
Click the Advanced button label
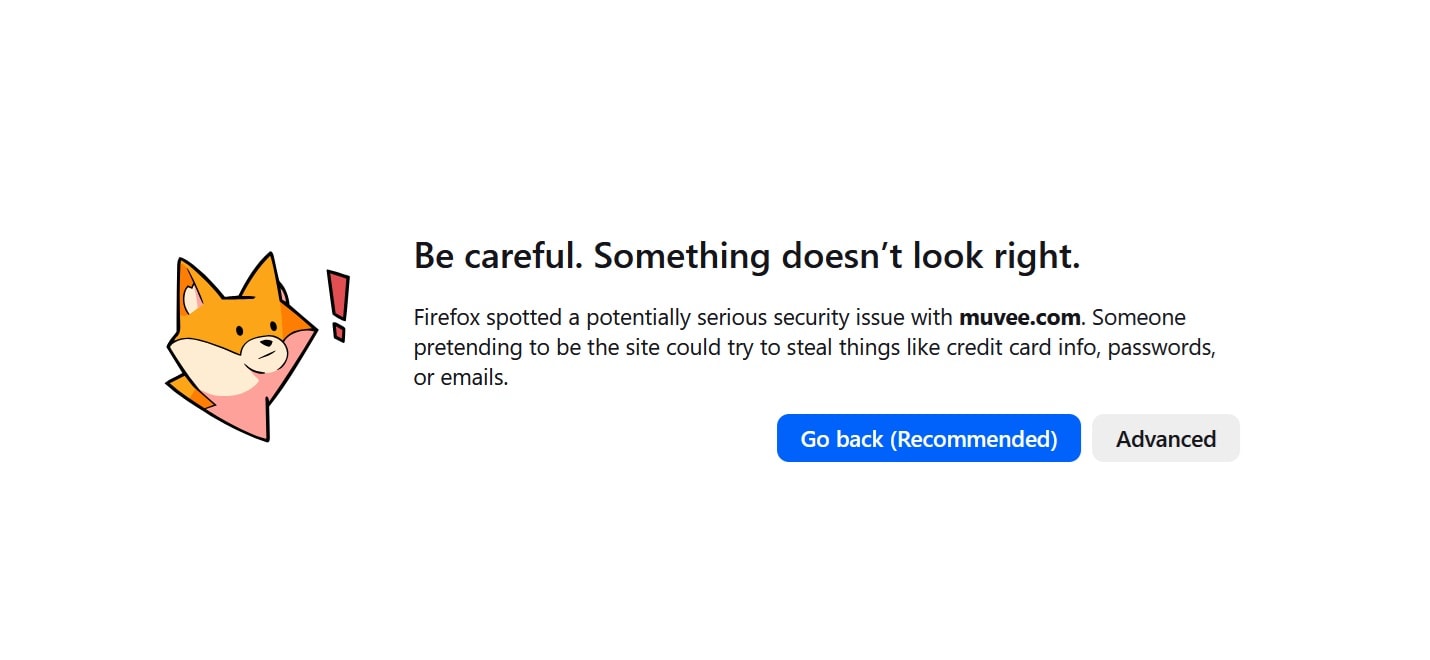[1165, 438]
